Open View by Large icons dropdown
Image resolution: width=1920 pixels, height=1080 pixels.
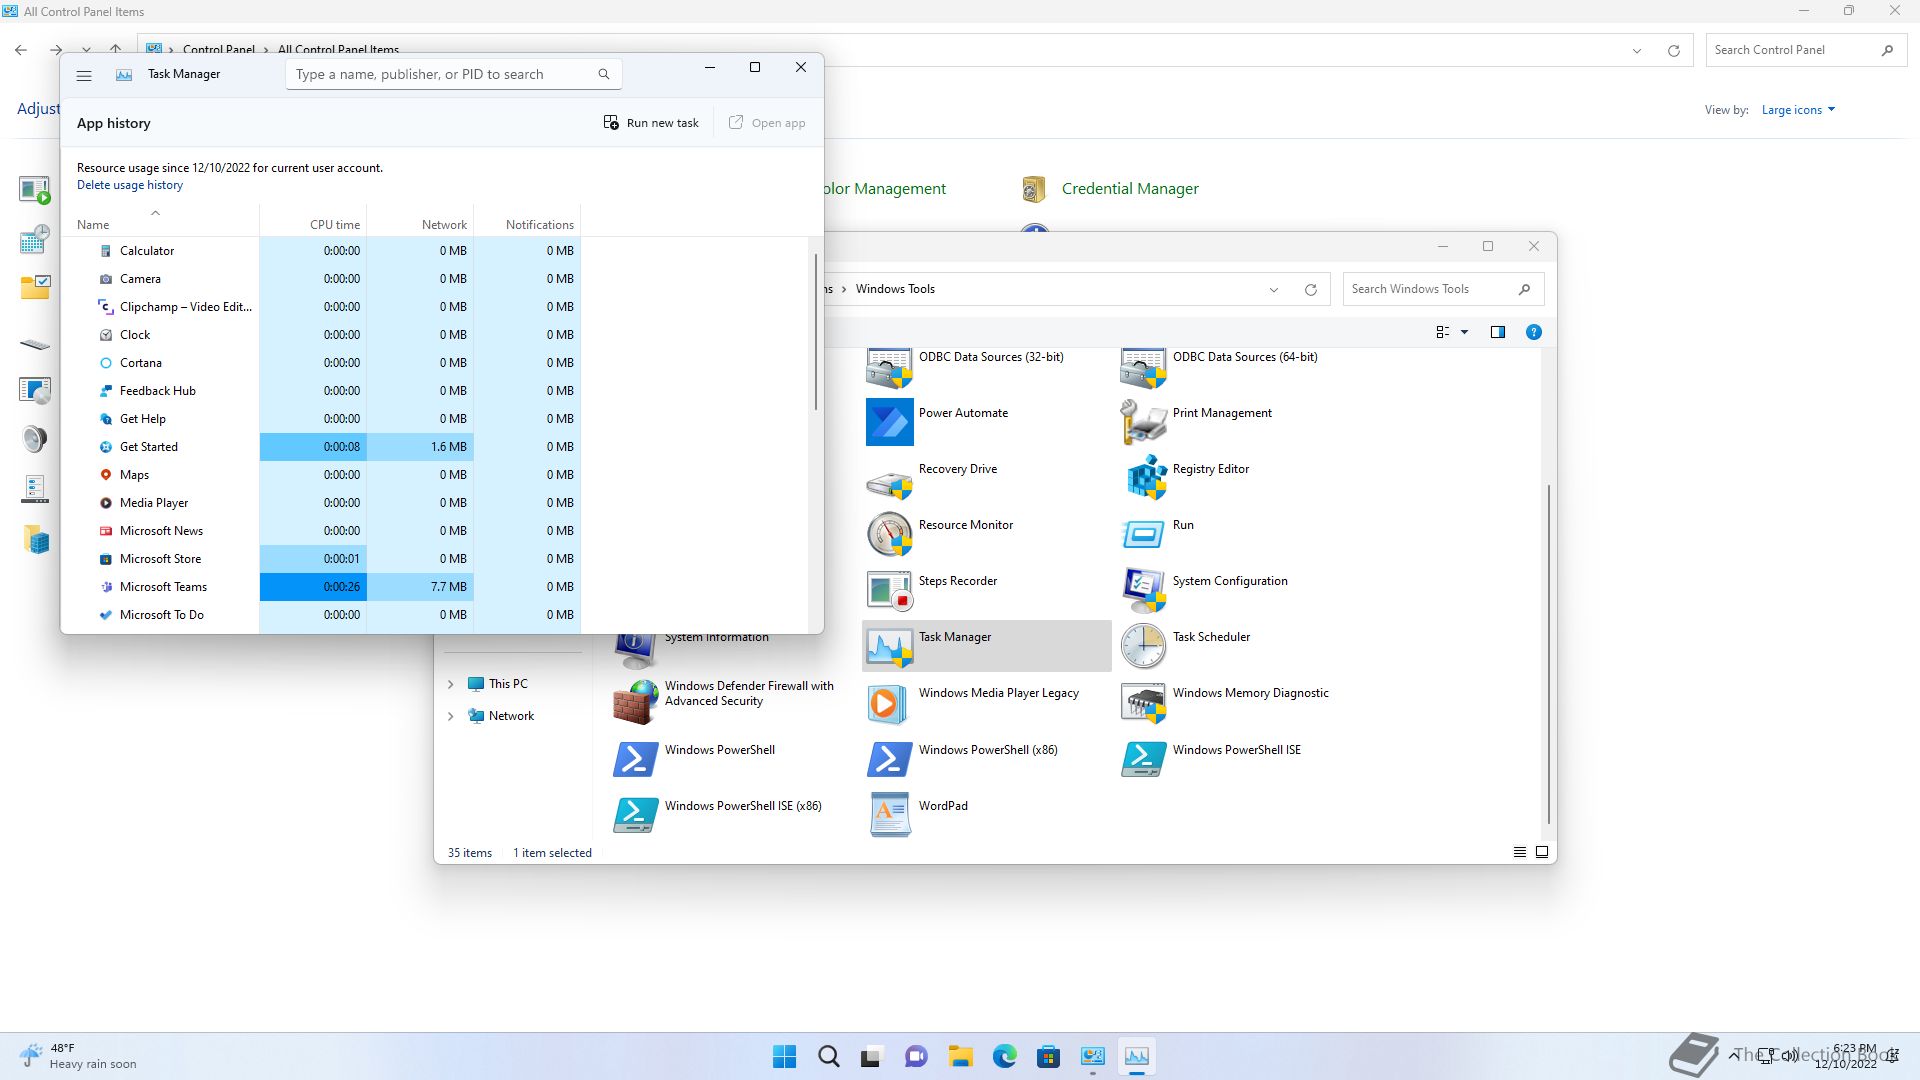pyautogui.click(x=1798, y=110)
